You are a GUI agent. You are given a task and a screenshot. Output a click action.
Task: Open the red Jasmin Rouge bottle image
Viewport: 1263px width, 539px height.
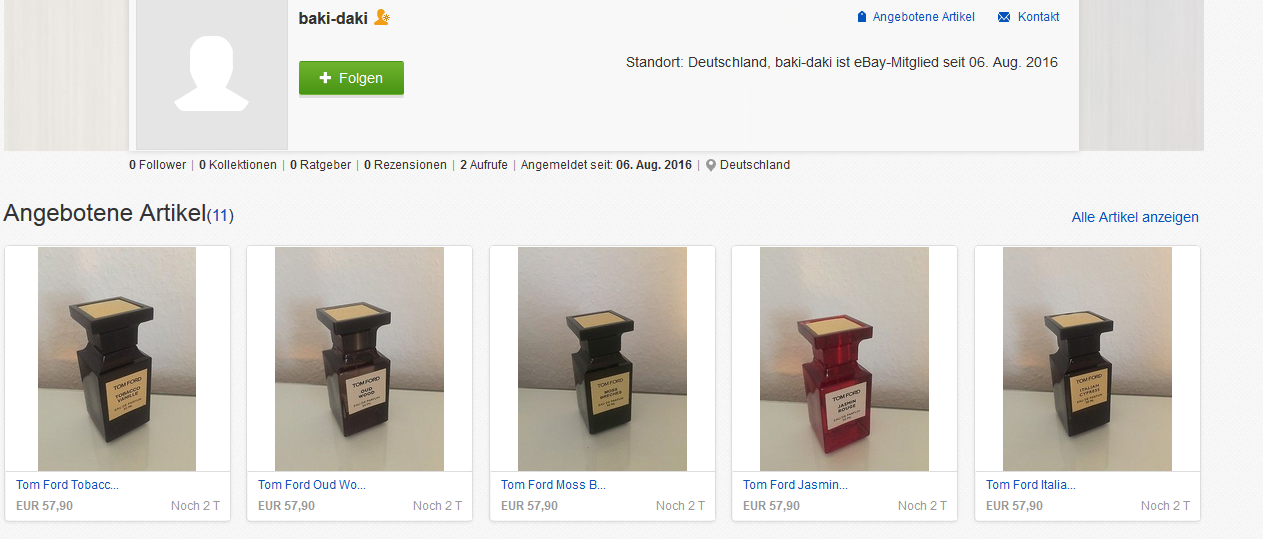tap(844, 359)
